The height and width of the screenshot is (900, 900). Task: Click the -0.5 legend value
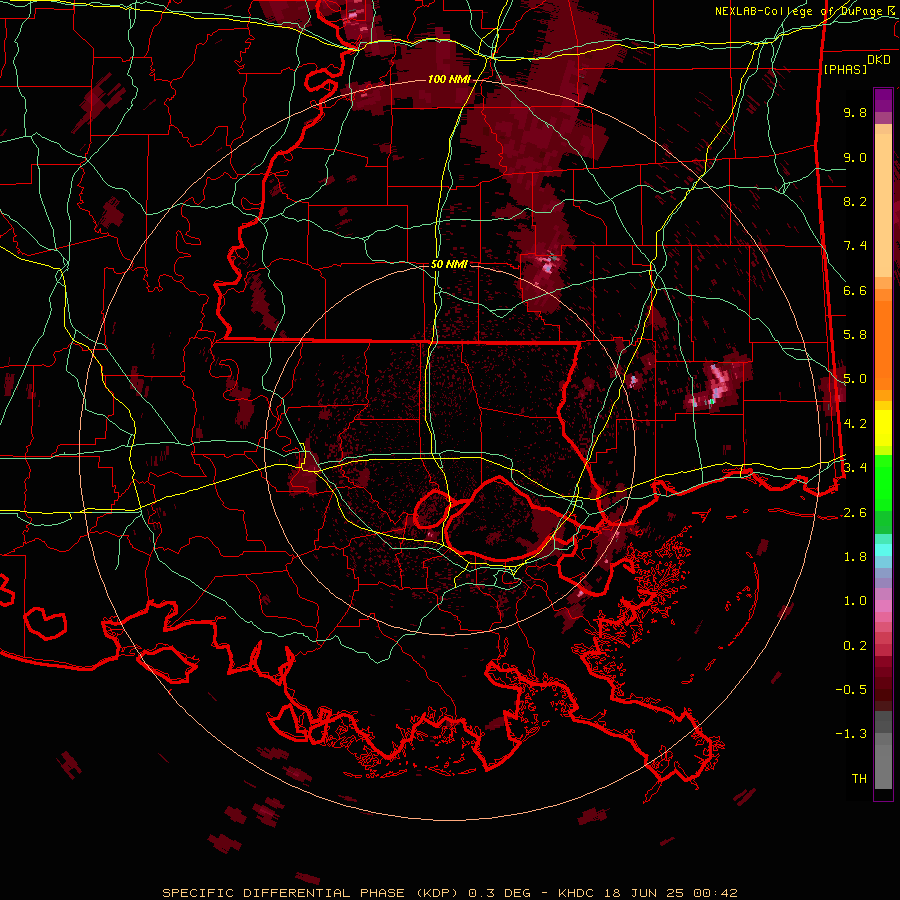click(x=851, y=689)
